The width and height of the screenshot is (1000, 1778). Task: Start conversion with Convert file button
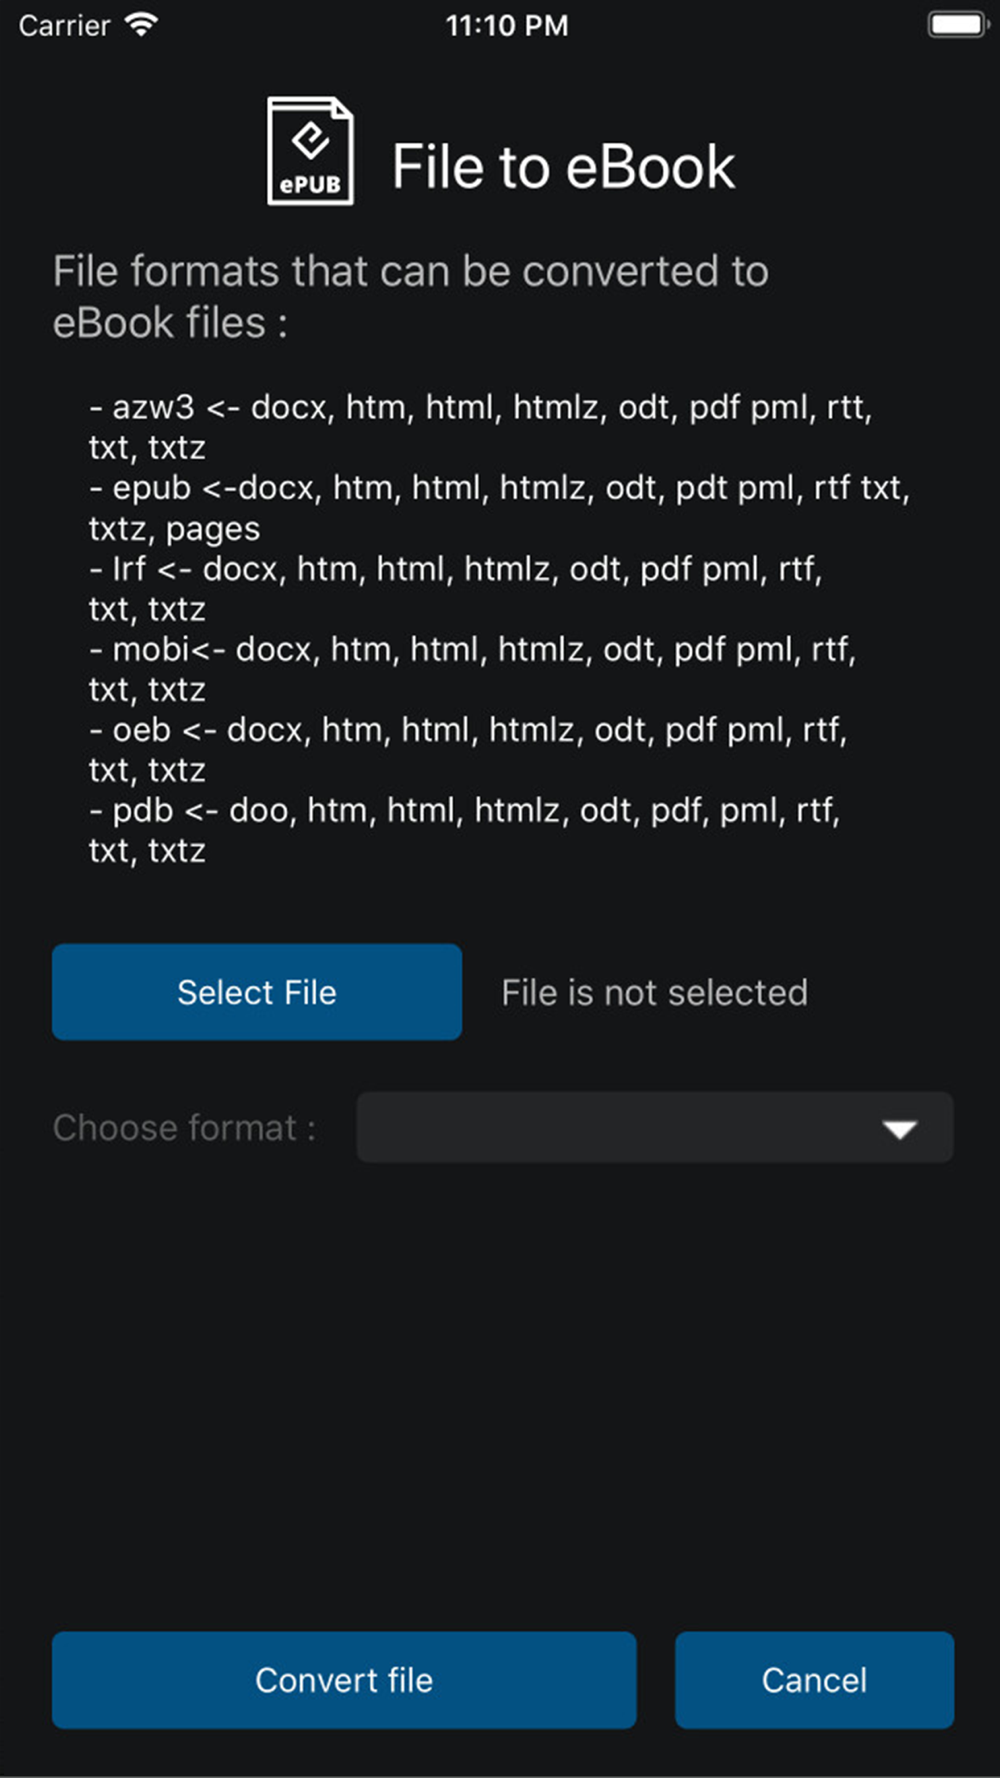pyautogui.click(x=344, y=1680)
